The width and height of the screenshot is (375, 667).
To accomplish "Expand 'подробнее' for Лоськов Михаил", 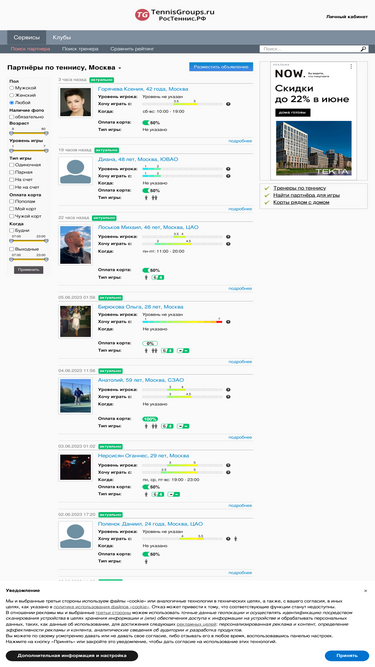I will point(240,288).
